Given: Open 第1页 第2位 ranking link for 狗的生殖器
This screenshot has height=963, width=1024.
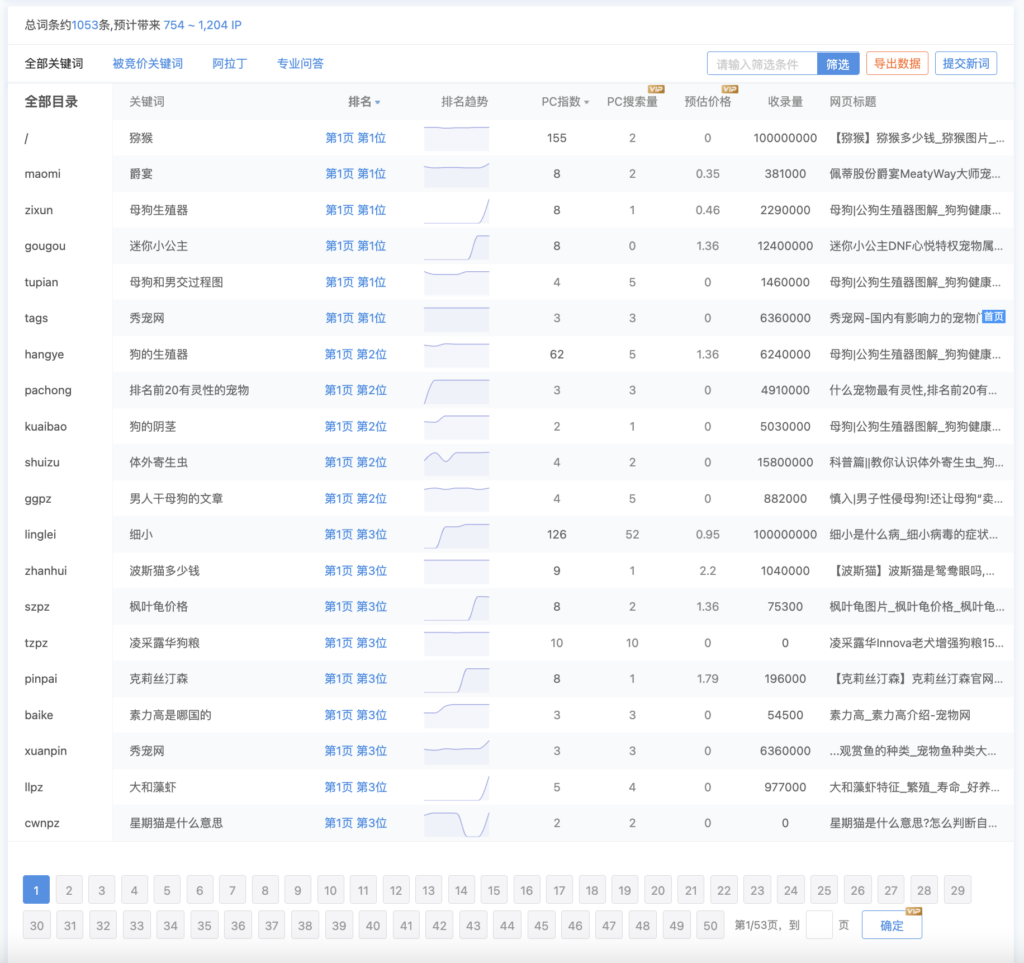Looking at the screenshot, I should [x=355, y=355].
